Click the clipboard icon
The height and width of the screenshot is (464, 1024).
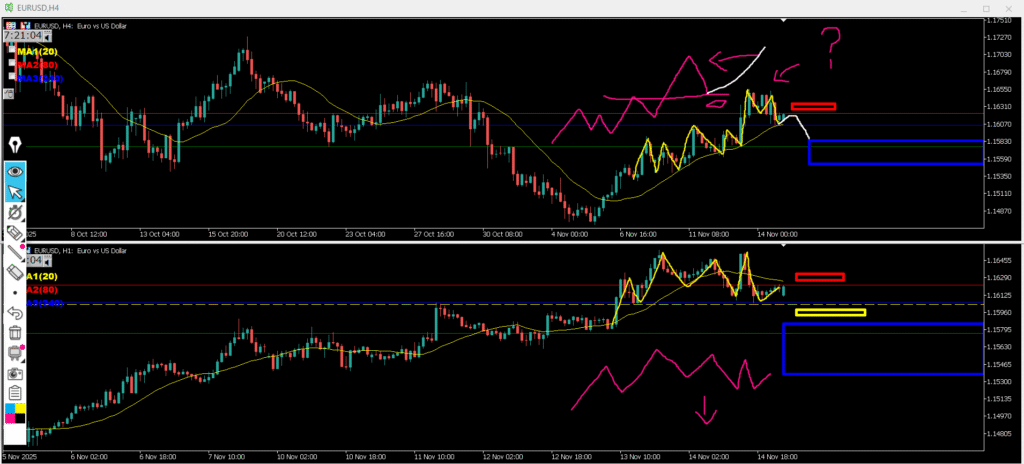15,393
